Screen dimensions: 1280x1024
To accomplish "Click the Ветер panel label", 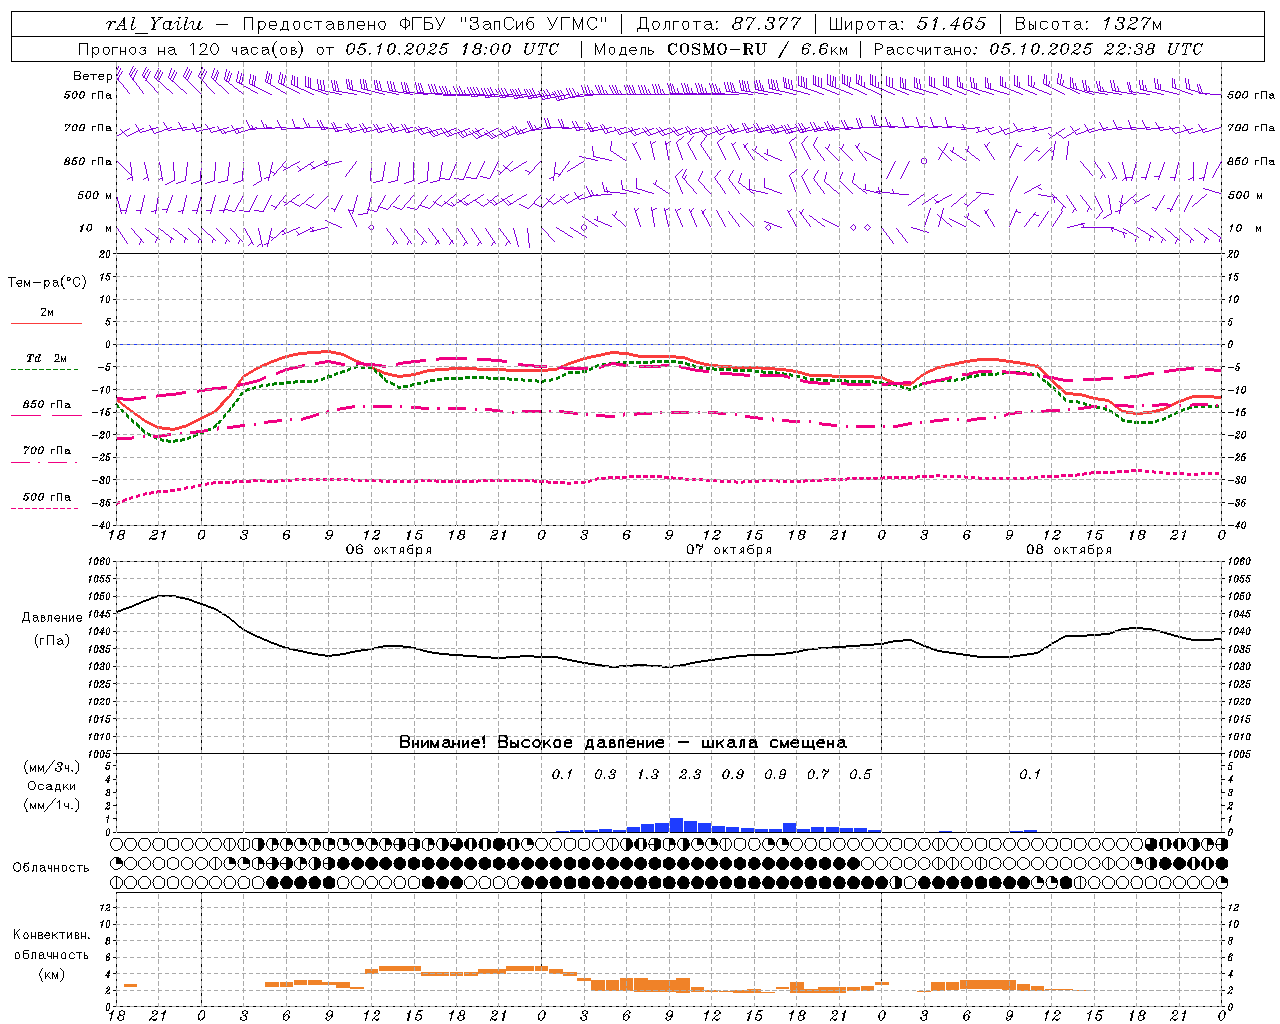I will (92, 76).
